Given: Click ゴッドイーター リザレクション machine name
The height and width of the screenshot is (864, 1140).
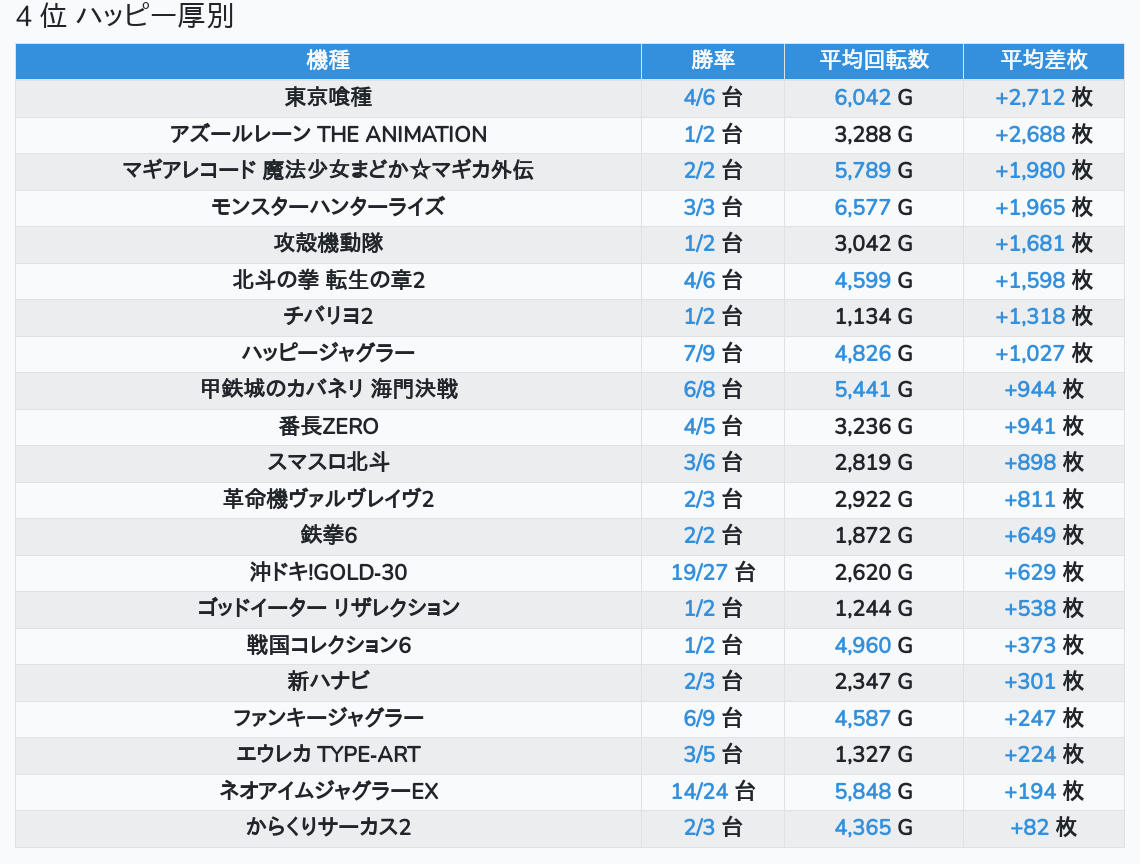Looking at the screenshot, I should coord(328,608).
